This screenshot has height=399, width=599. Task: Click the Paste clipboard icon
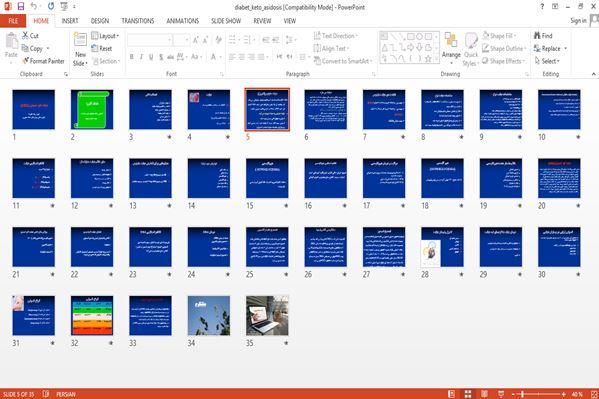point(11,42)
